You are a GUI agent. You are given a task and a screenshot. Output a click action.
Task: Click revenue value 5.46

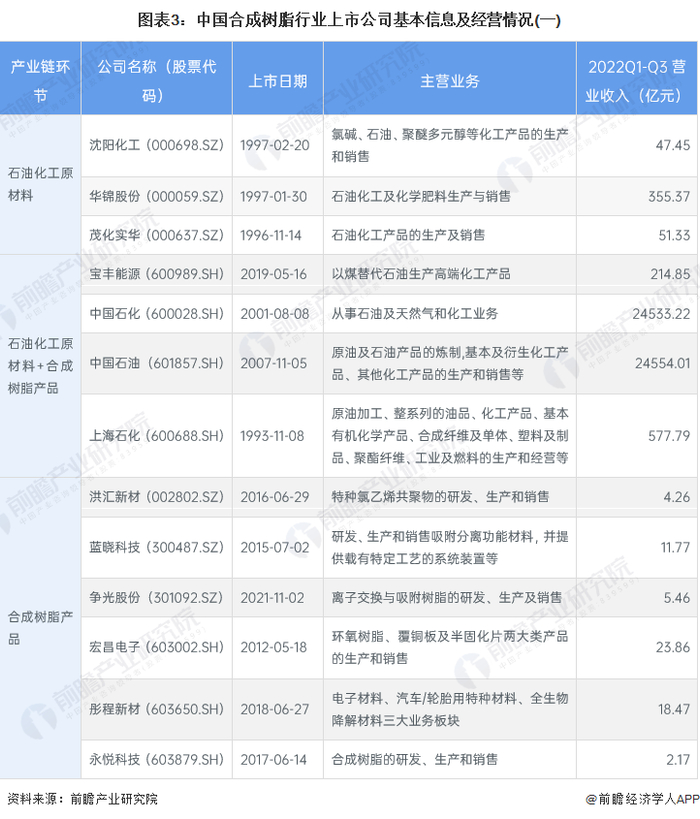point(677,597)
